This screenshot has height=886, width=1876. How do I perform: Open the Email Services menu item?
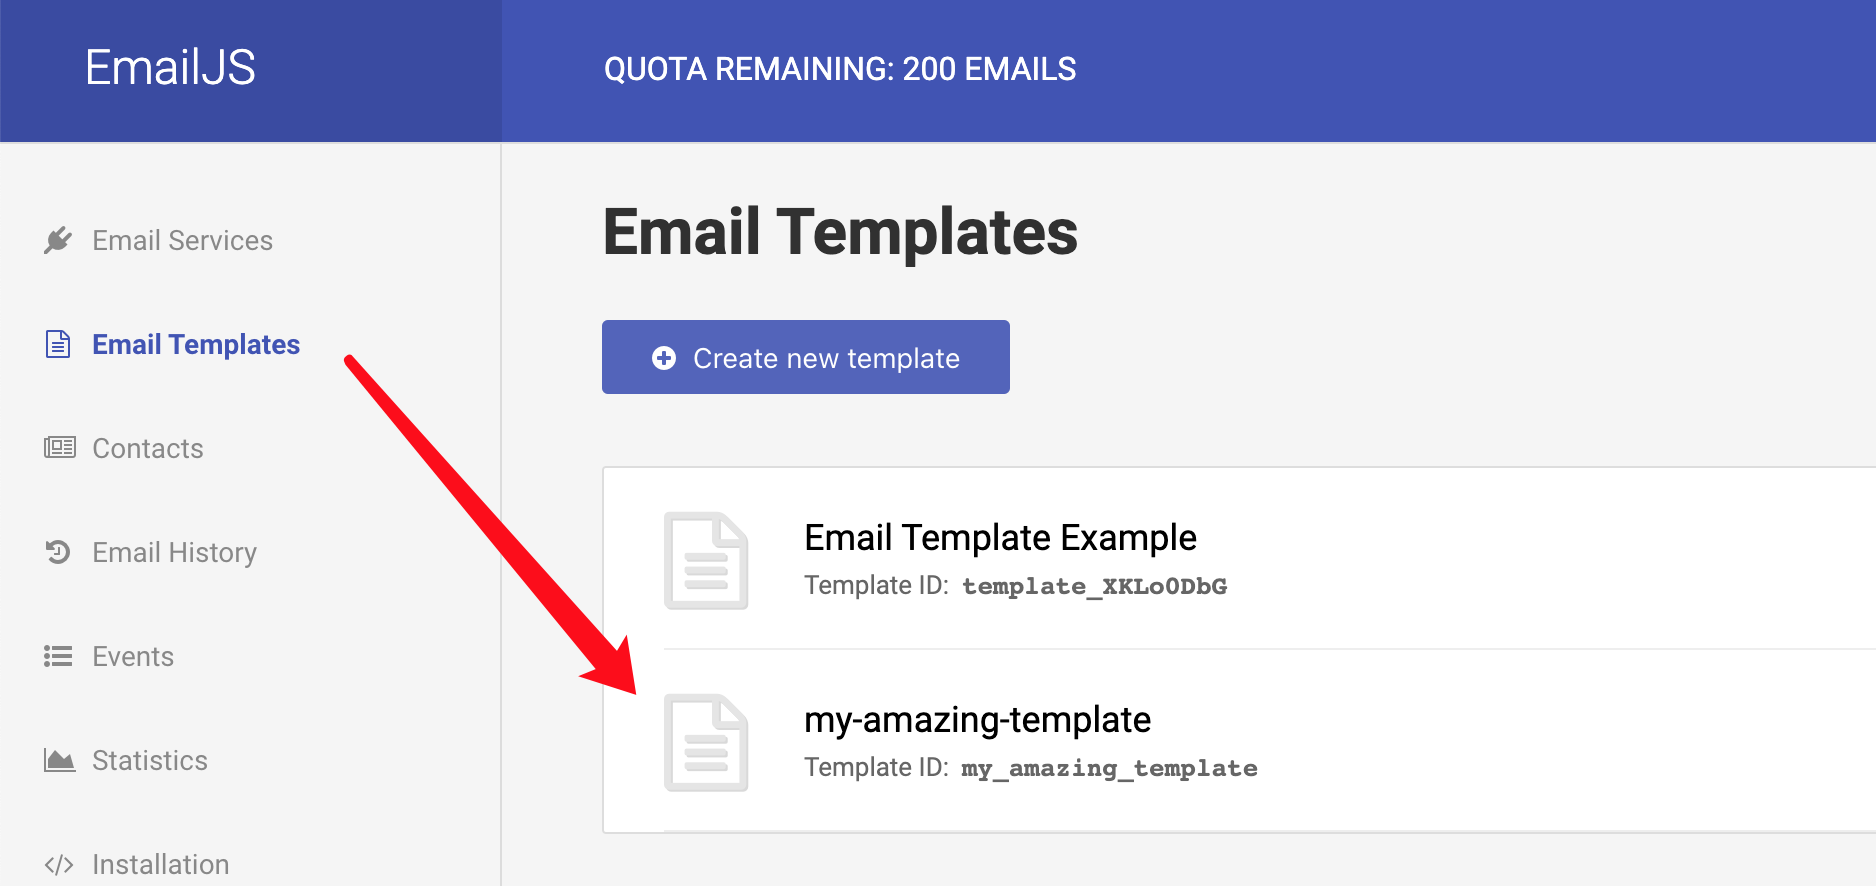182,240
